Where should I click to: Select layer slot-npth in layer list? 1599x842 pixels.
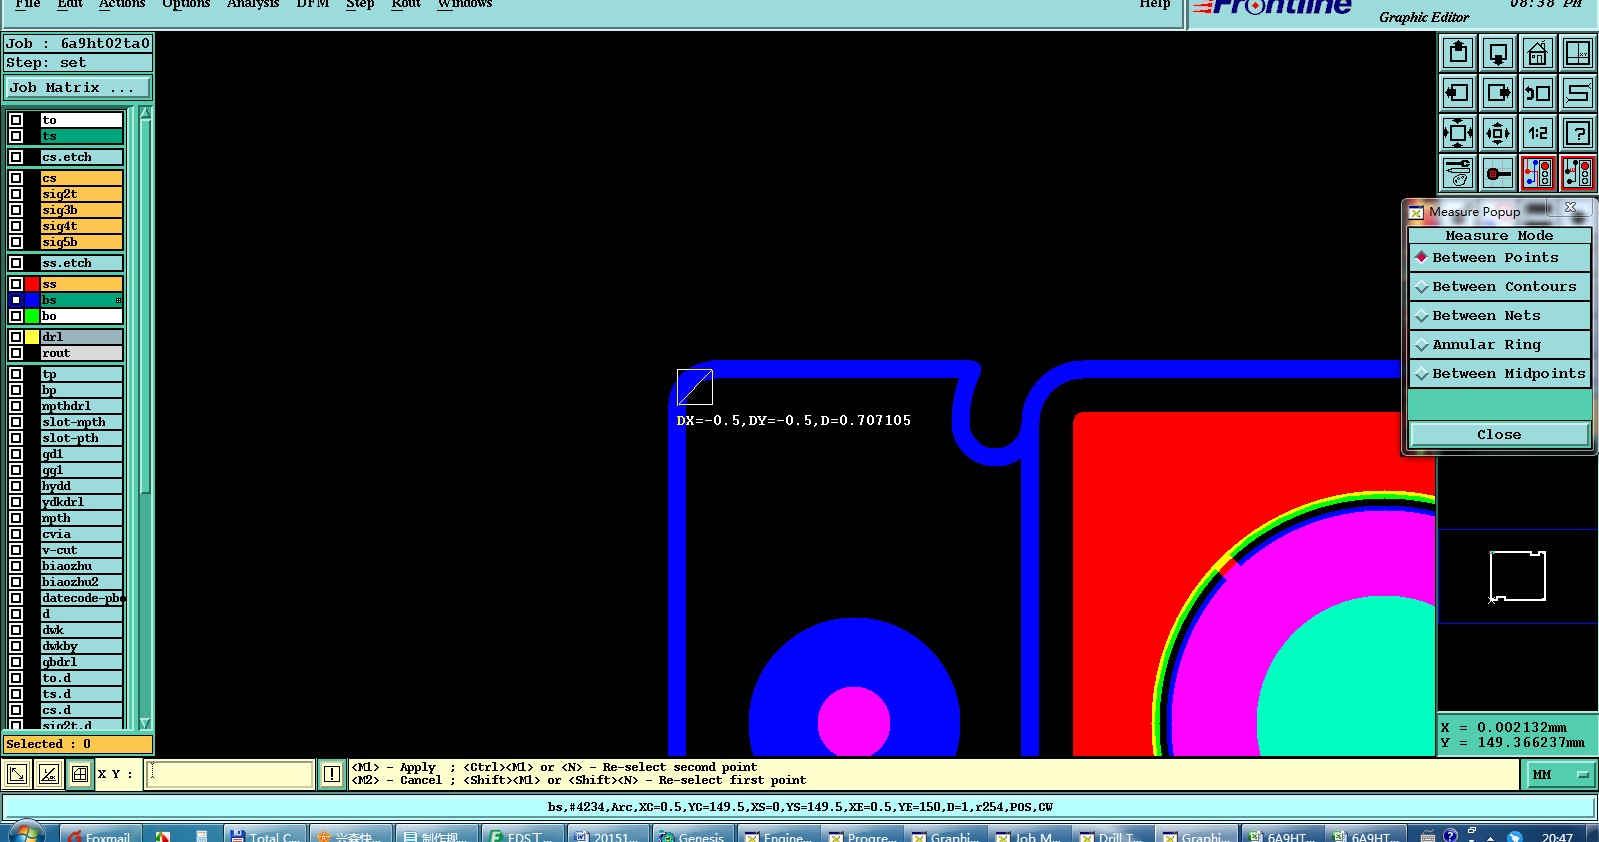coord(82,422)
